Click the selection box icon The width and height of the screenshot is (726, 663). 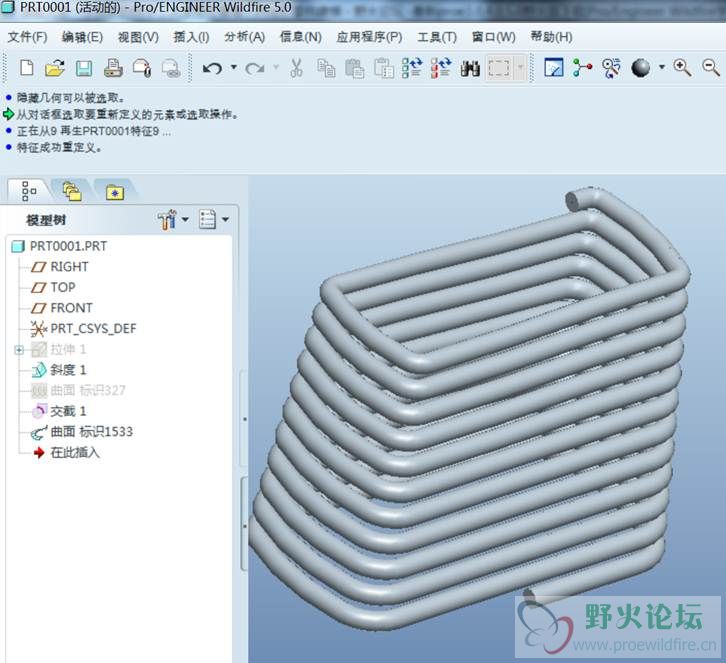(499, 69)
